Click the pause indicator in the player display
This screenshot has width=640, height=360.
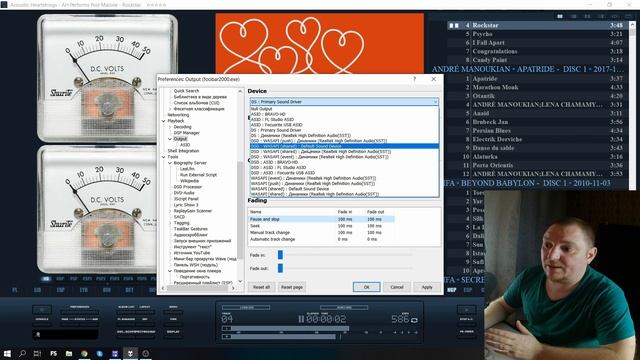(301, 319)
